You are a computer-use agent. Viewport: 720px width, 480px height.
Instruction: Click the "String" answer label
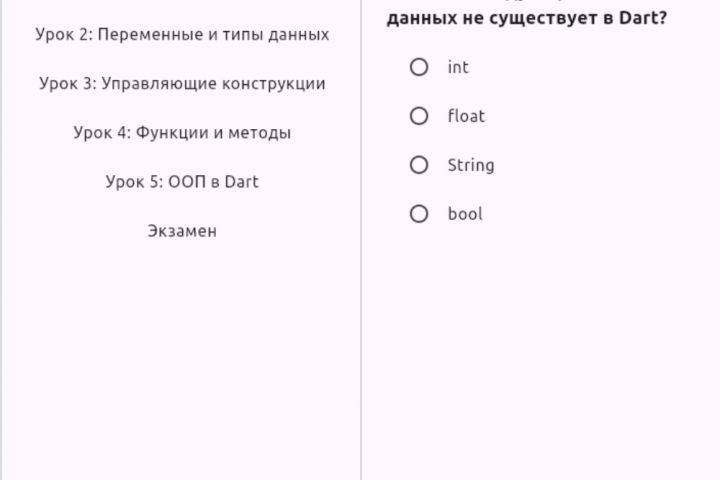(470, 165)
